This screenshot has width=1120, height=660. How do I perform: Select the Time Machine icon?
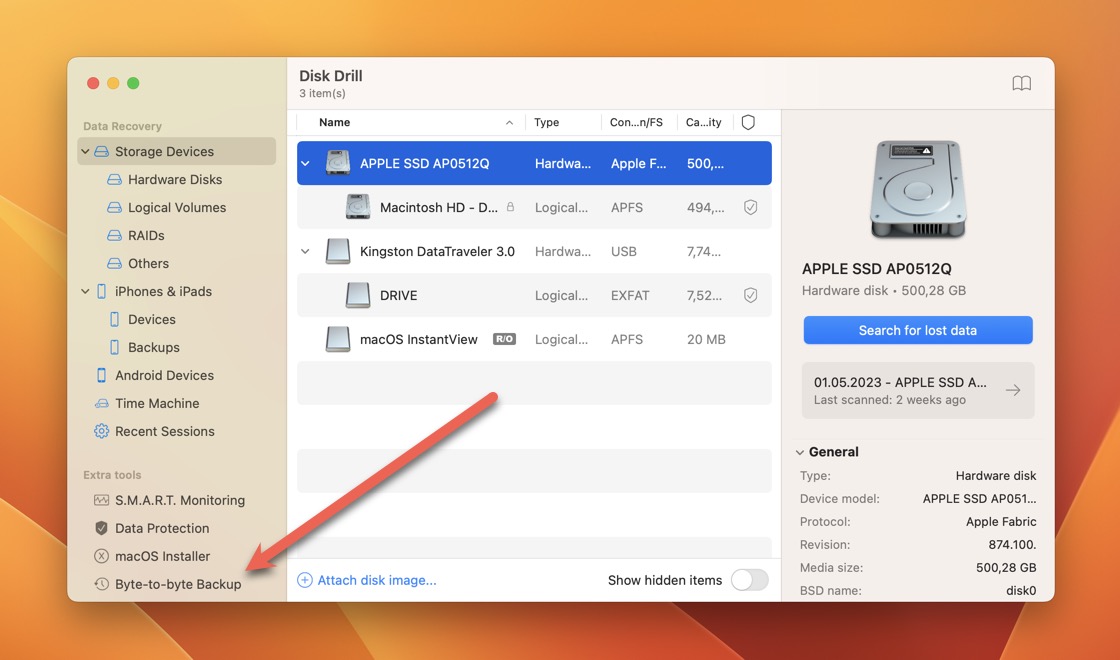[101, 404]
